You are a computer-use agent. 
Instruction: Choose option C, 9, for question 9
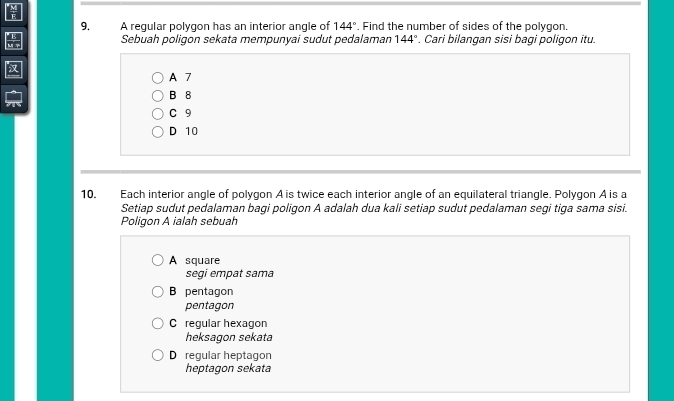pyautogui.click(x=158, y=113)
